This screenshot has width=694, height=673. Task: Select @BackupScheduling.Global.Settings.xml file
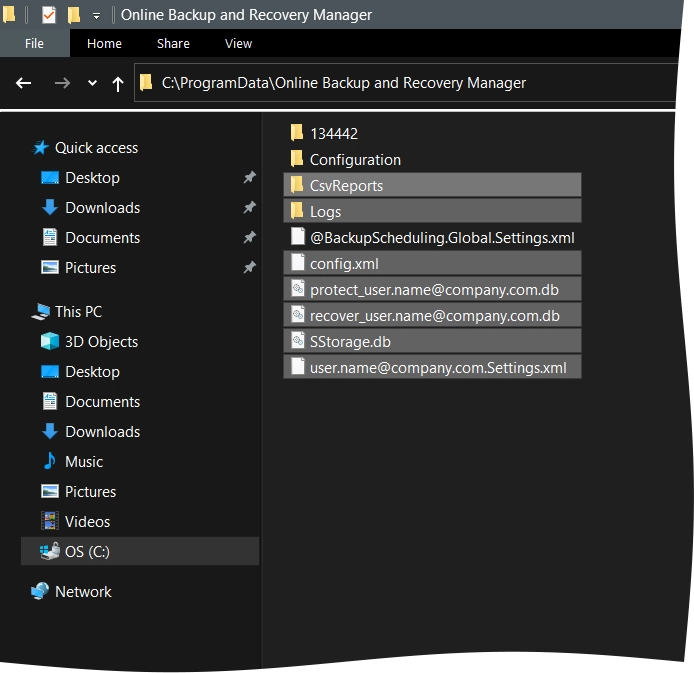point(442,238)
